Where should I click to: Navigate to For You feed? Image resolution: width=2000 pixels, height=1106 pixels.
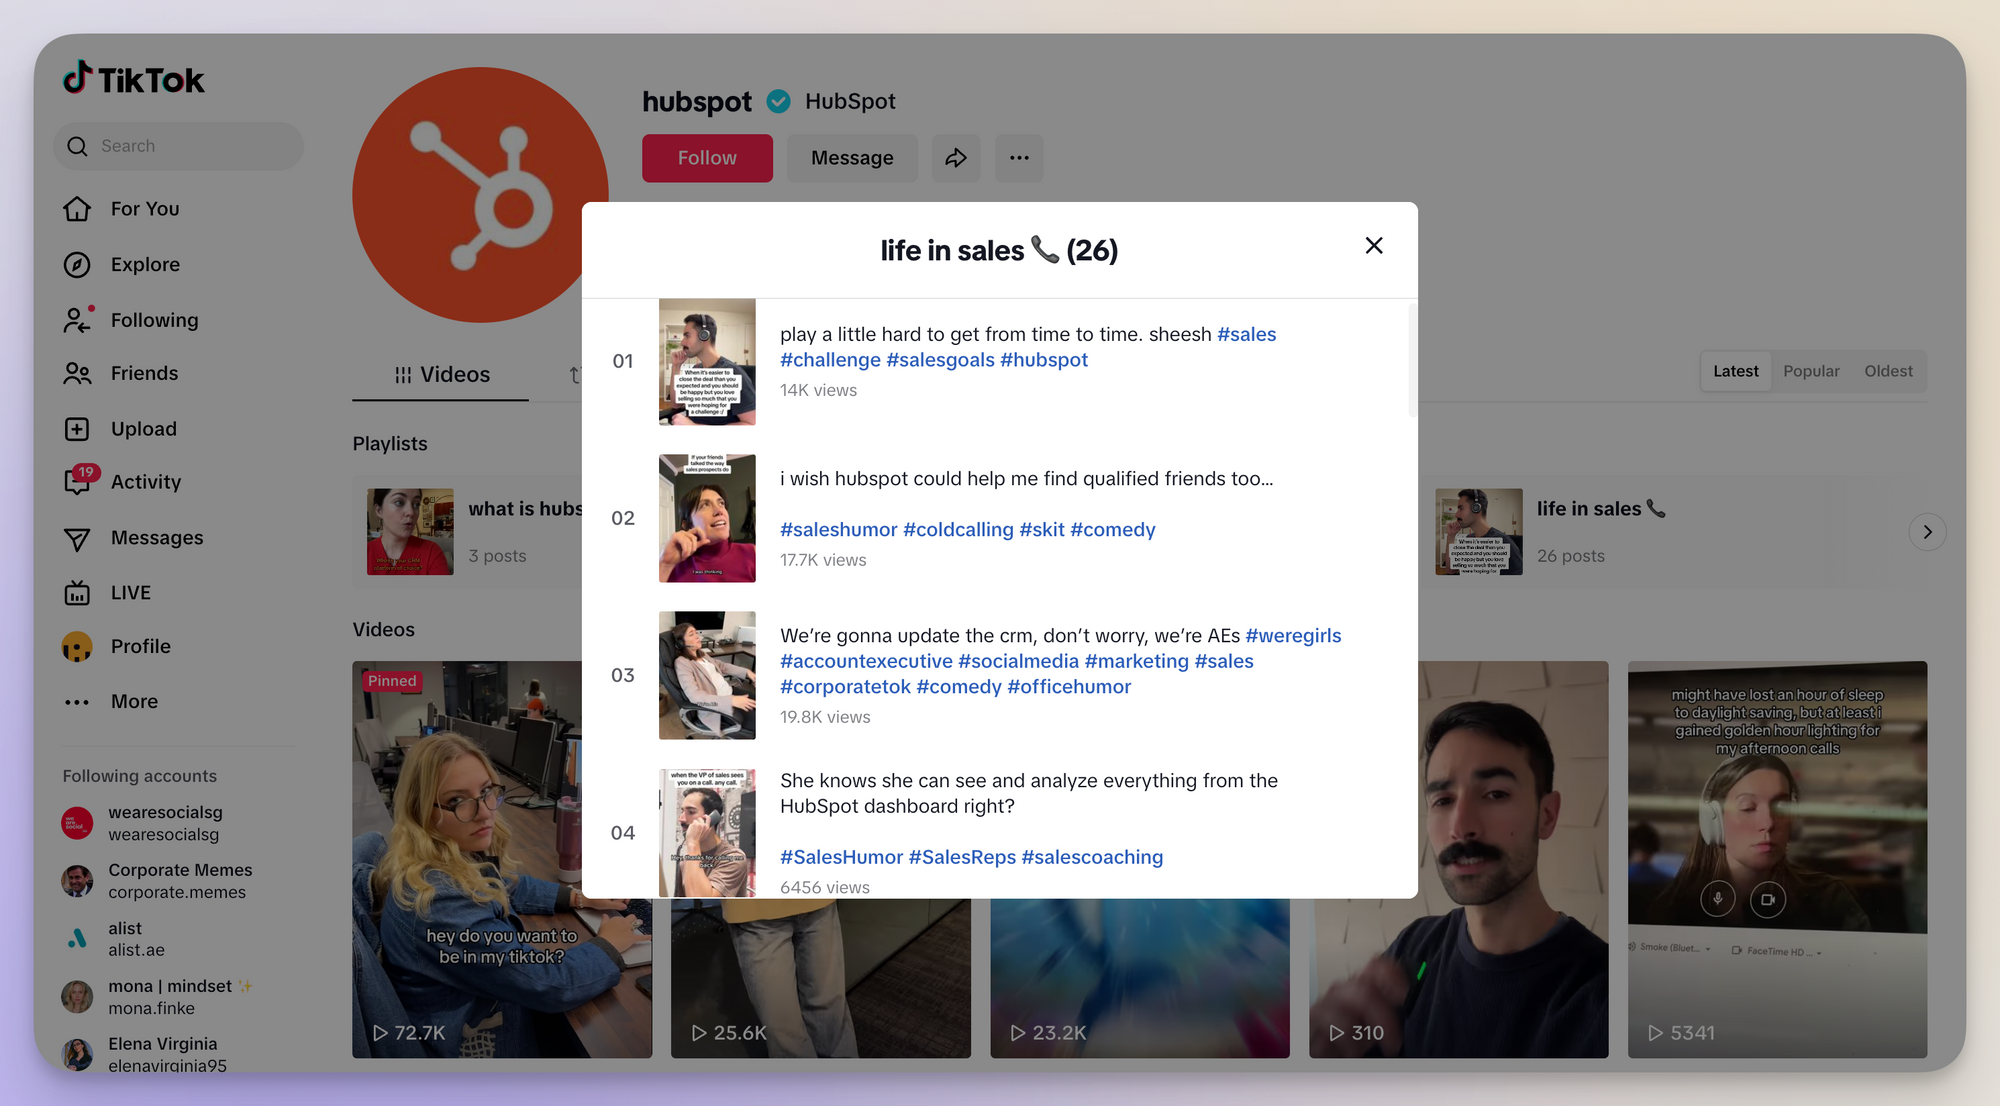click(142, 208)
